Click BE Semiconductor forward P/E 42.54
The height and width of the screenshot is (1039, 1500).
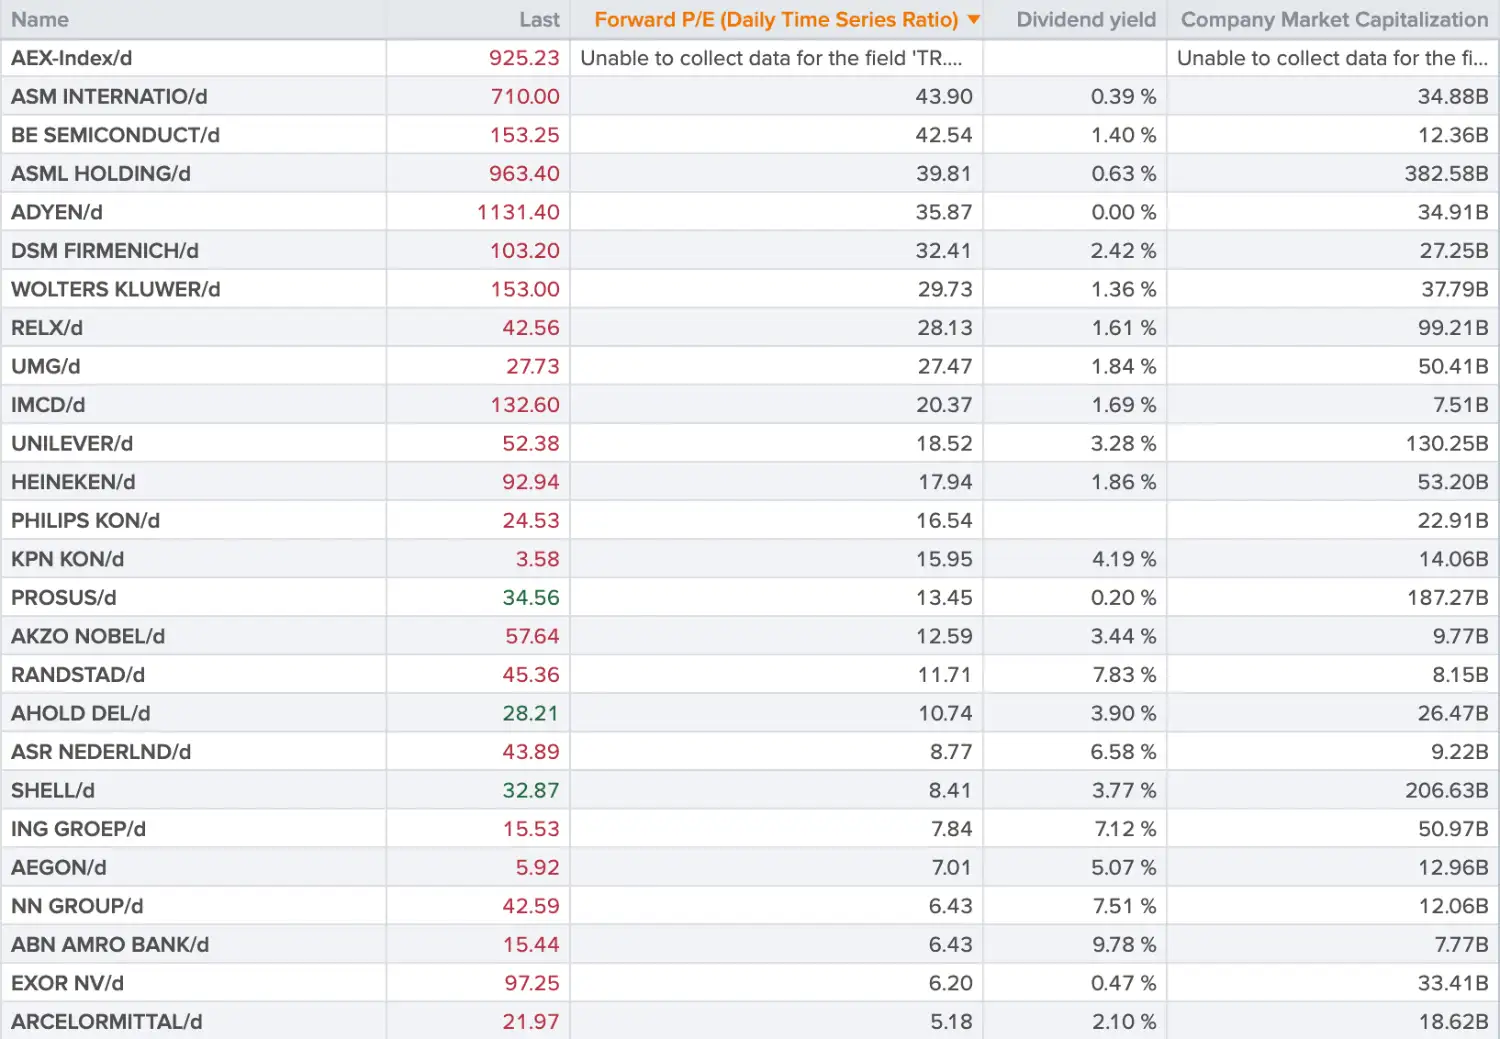[944, 135]
